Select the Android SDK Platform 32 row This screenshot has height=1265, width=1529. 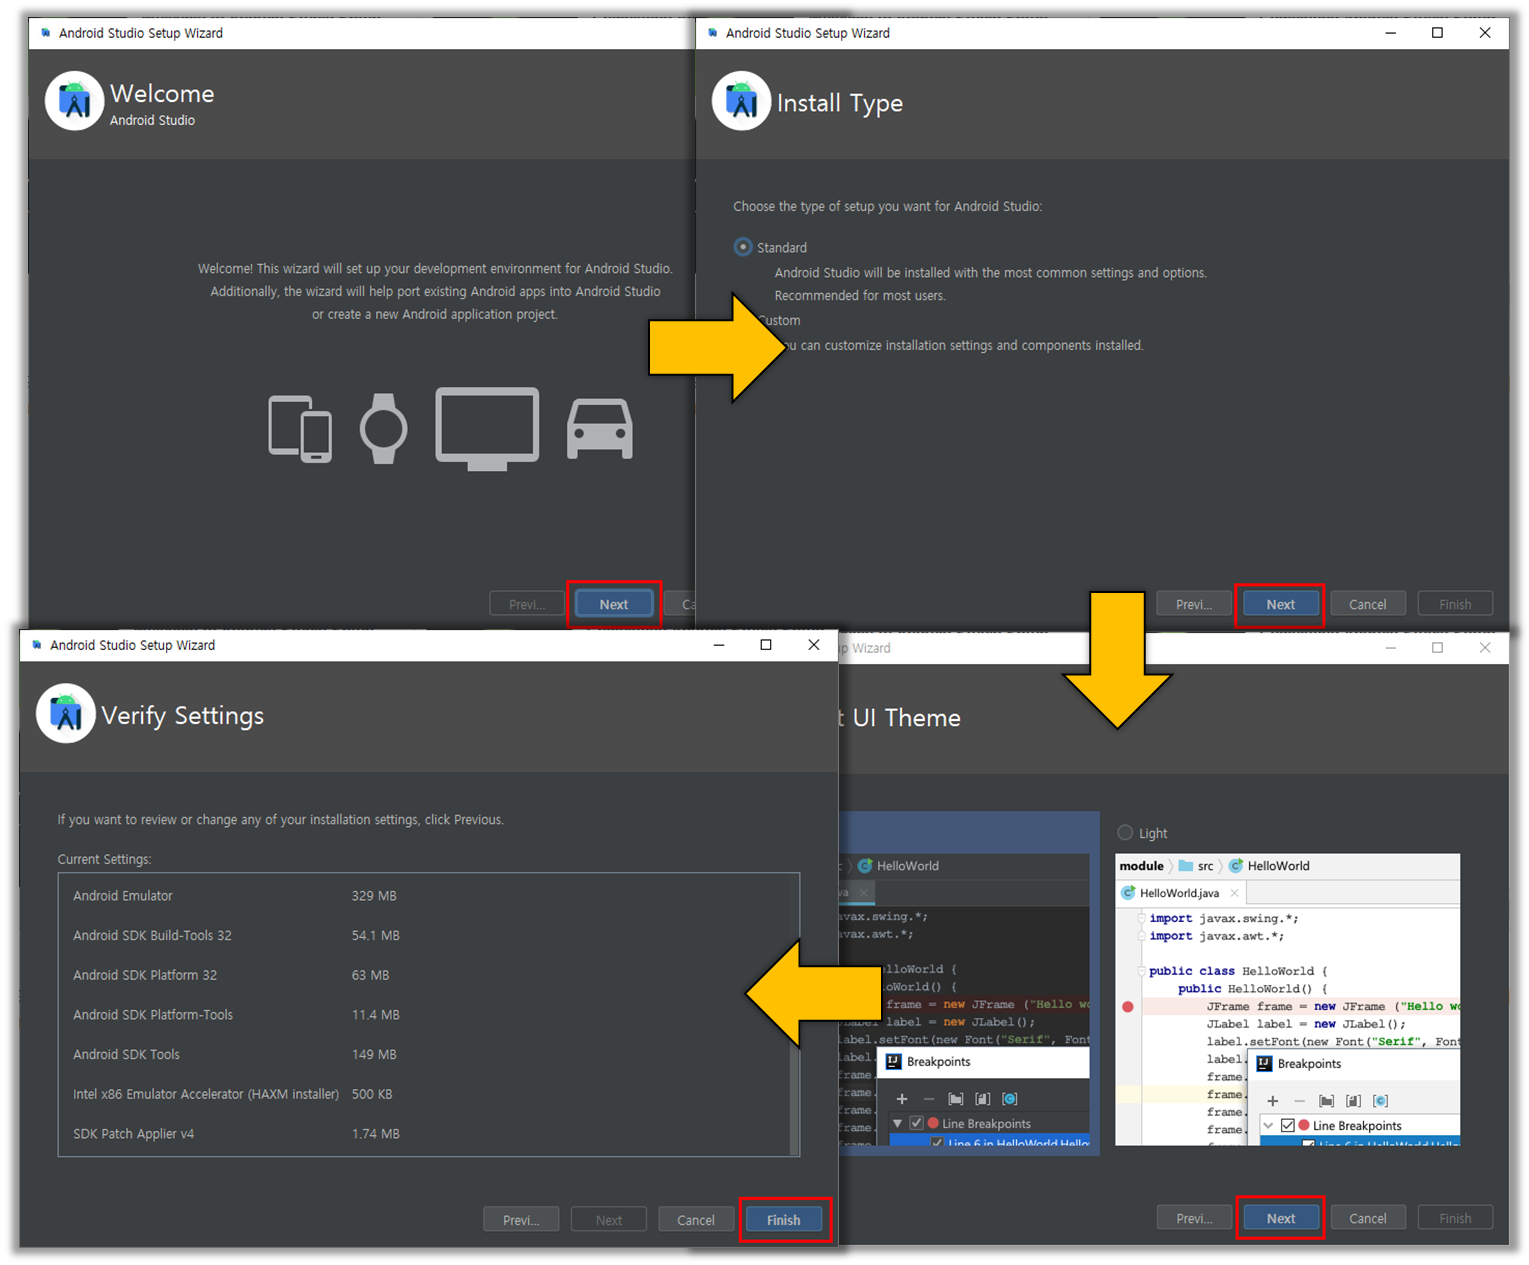pos(424,975)
